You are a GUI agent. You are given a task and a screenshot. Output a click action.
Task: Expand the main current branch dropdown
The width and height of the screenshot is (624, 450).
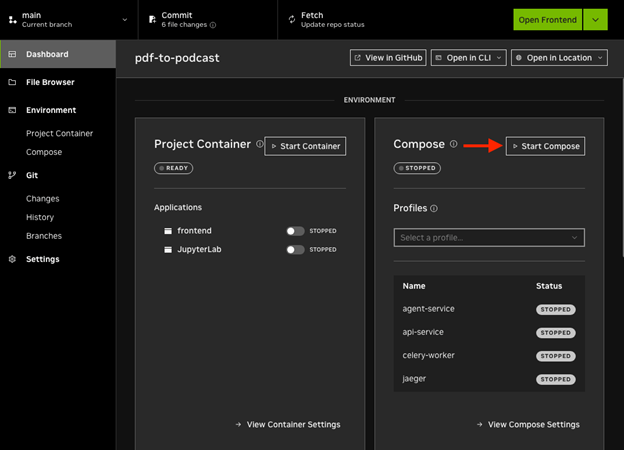point(125,19)
